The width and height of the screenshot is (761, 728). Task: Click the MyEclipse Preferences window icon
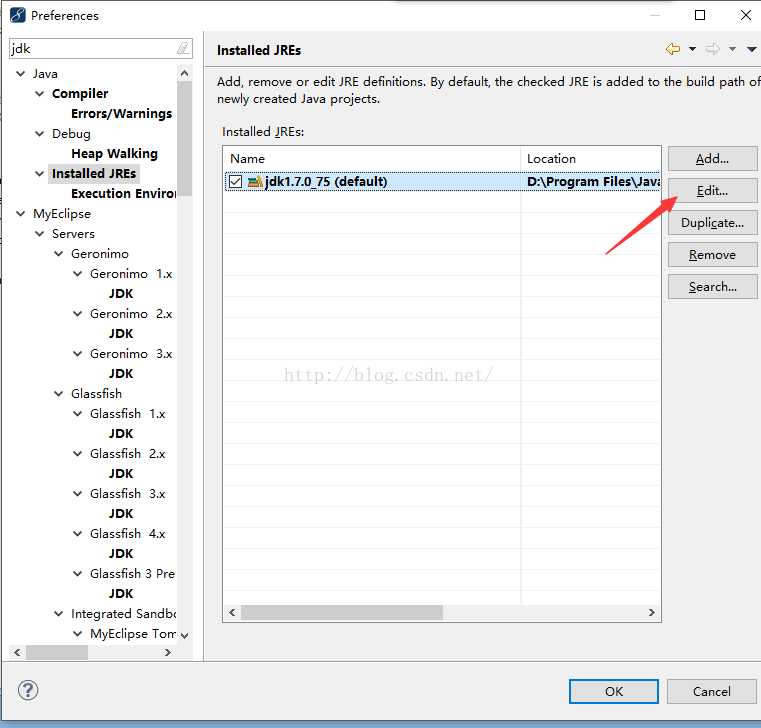(17, 15)
